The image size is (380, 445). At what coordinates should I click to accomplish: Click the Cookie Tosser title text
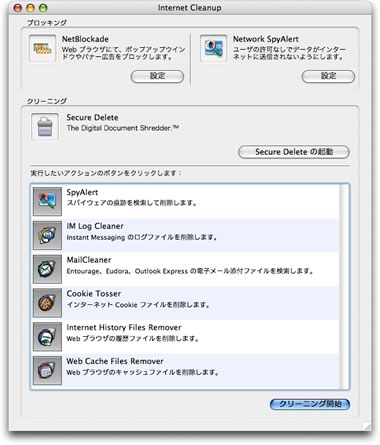[94, 294]
